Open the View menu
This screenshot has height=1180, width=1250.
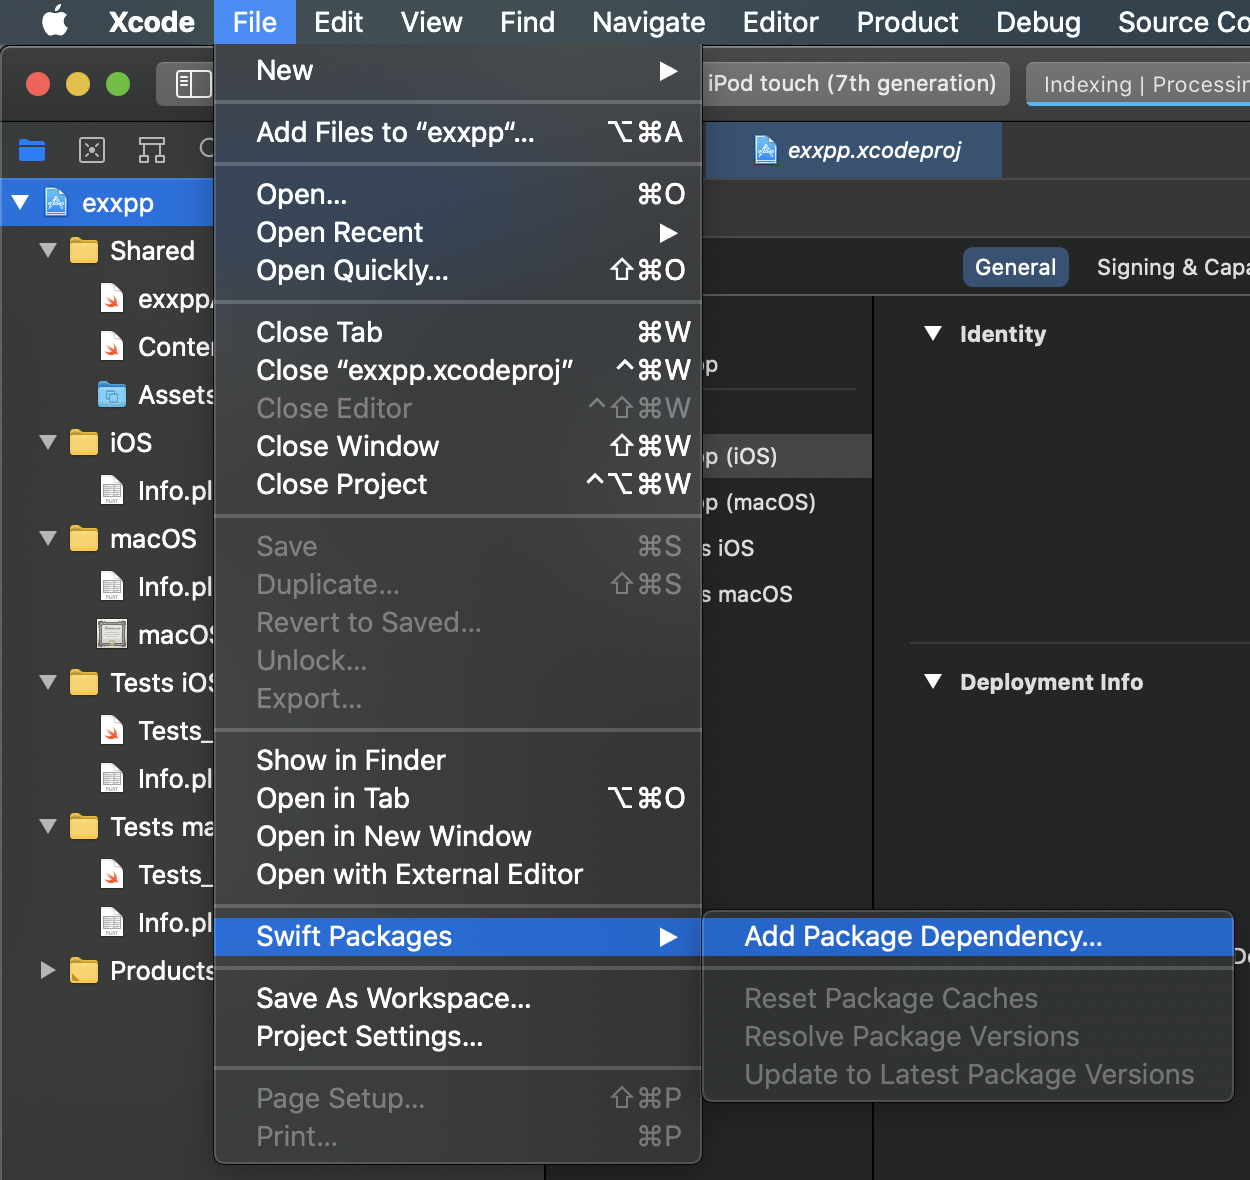(x=431, y=22)
